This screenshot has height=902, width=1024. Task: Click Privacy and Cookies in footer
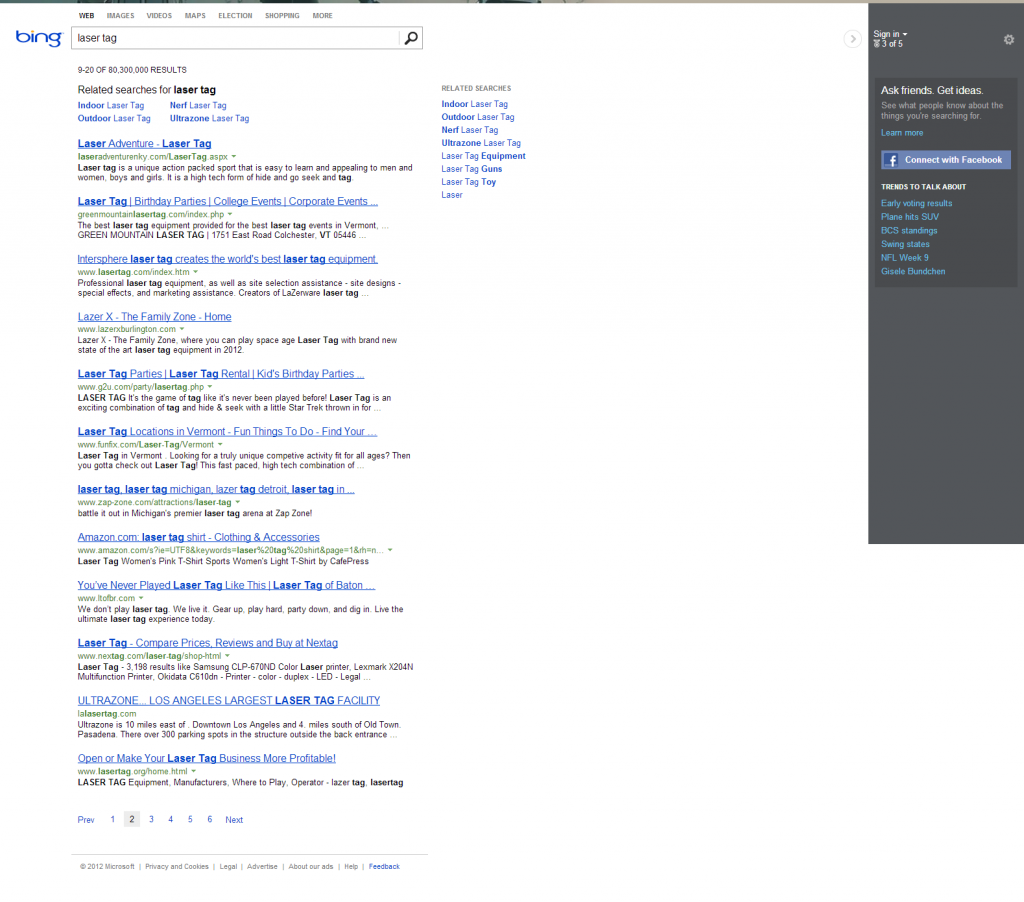coord(177,867)
